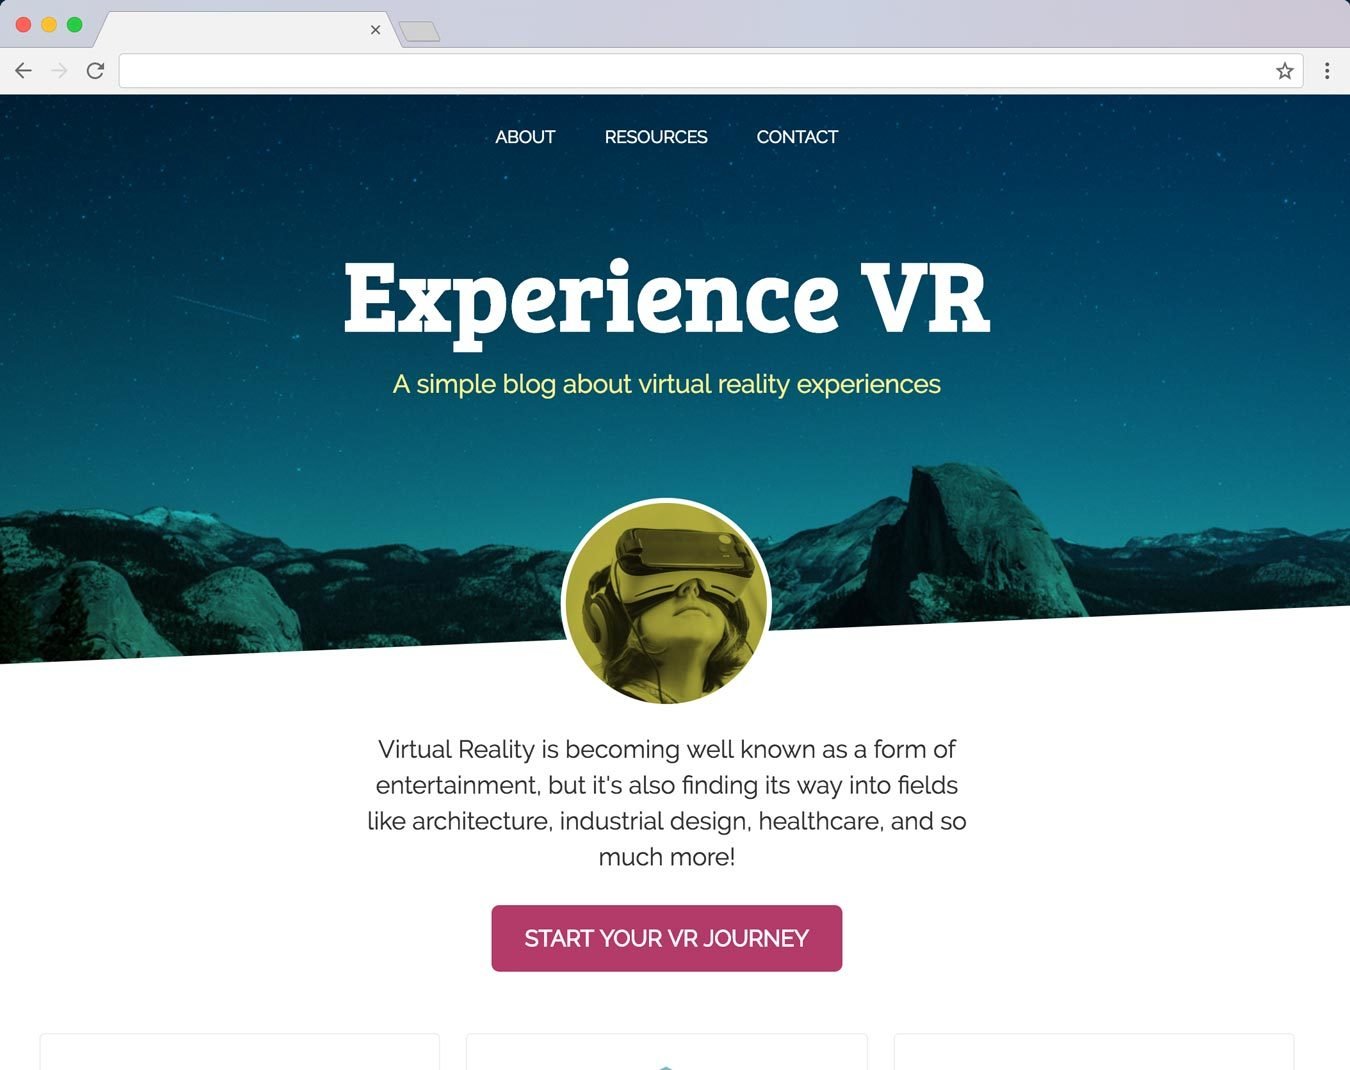Open a new tab with the tab button
Image resolution: width=1350 pixels, height=1070 pixels.
coord(419,32)
